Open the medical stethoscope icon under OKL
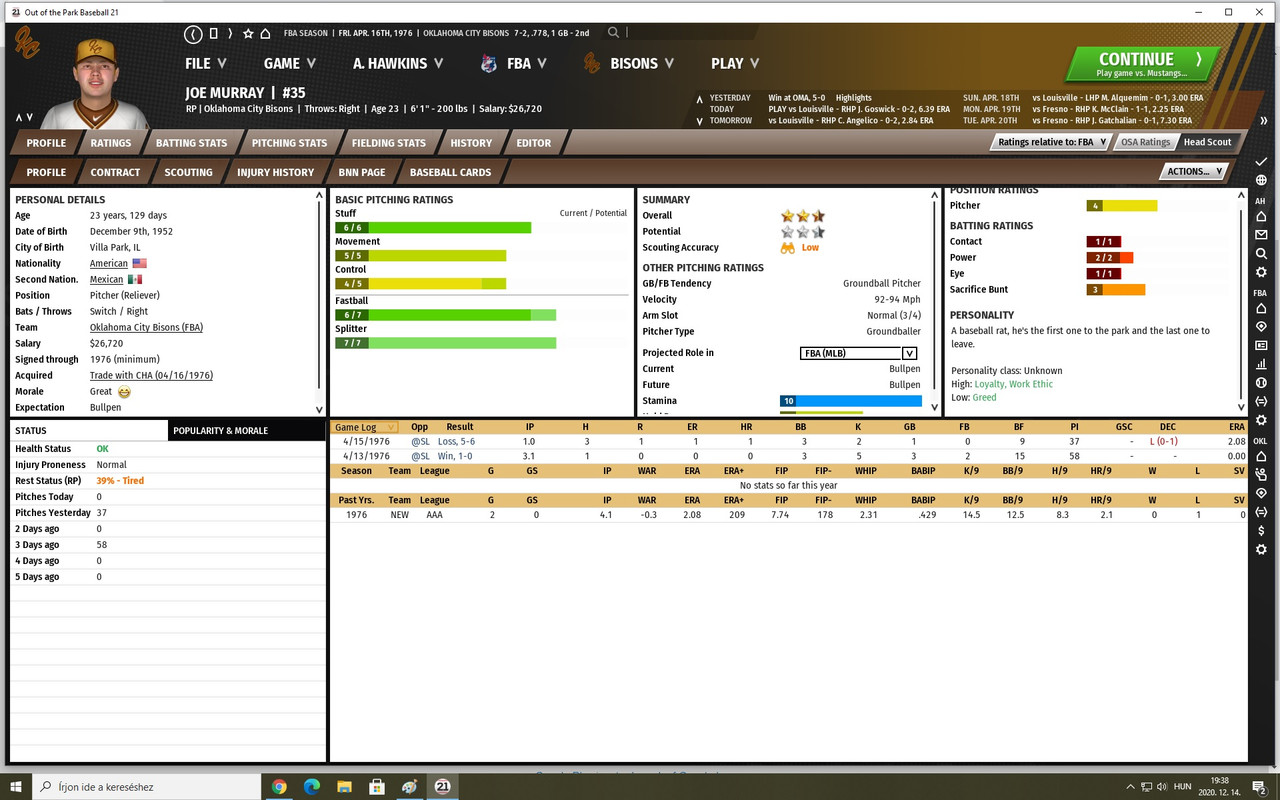 click(1261, 475)
